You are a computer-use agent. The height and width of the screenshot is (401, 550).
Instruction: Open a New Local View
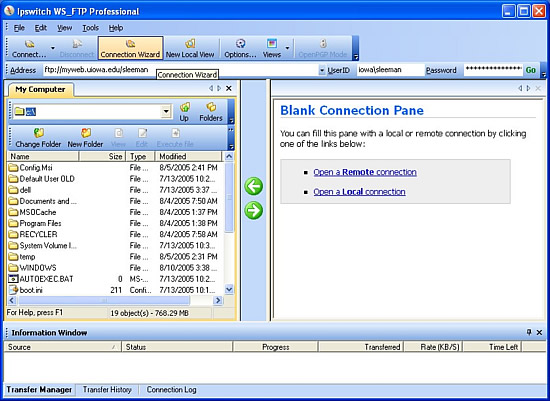click(190, 48)
